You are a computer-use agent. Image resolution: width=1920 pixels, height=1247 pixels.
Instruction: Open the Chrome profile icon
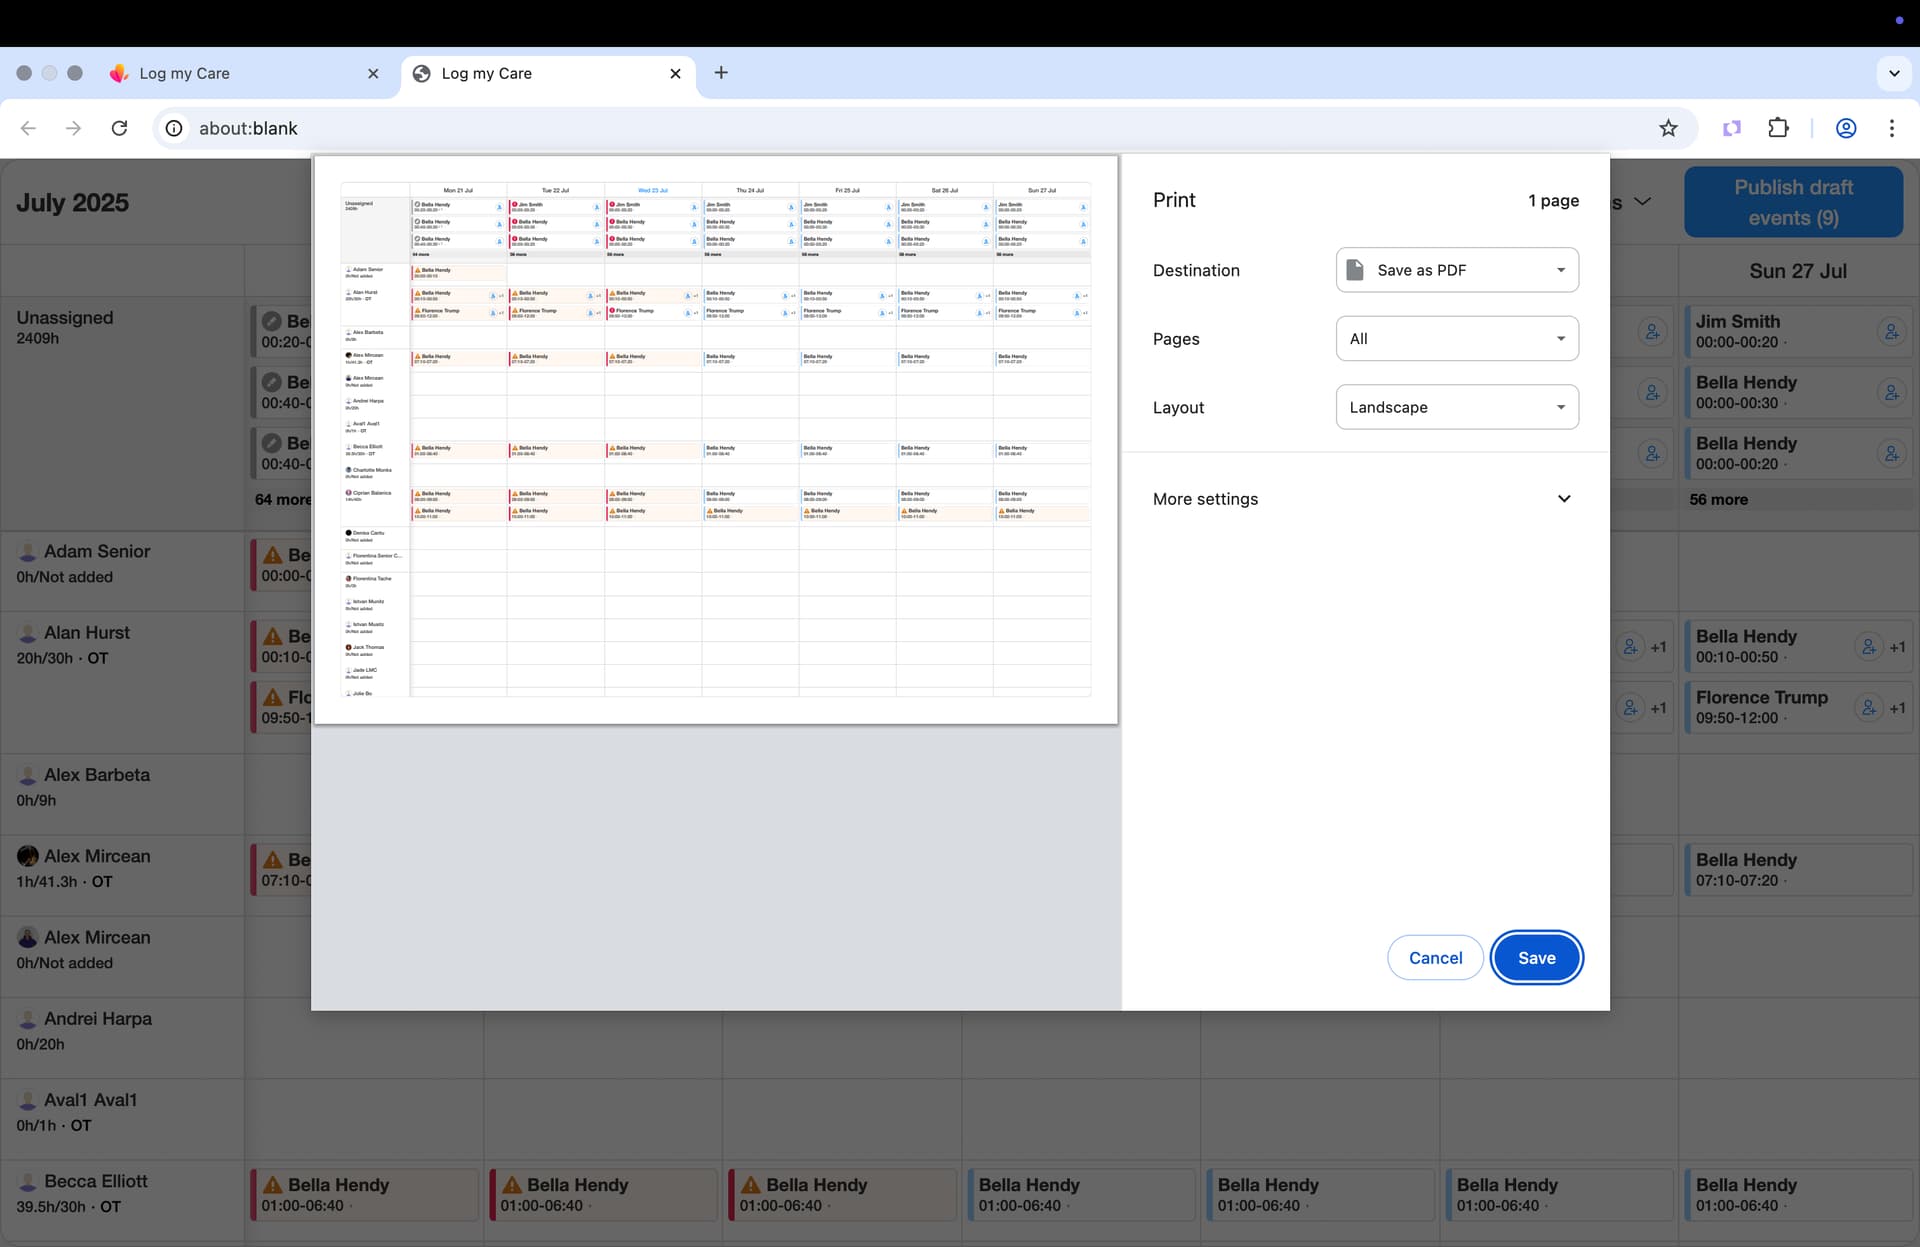click(1846, 128)
